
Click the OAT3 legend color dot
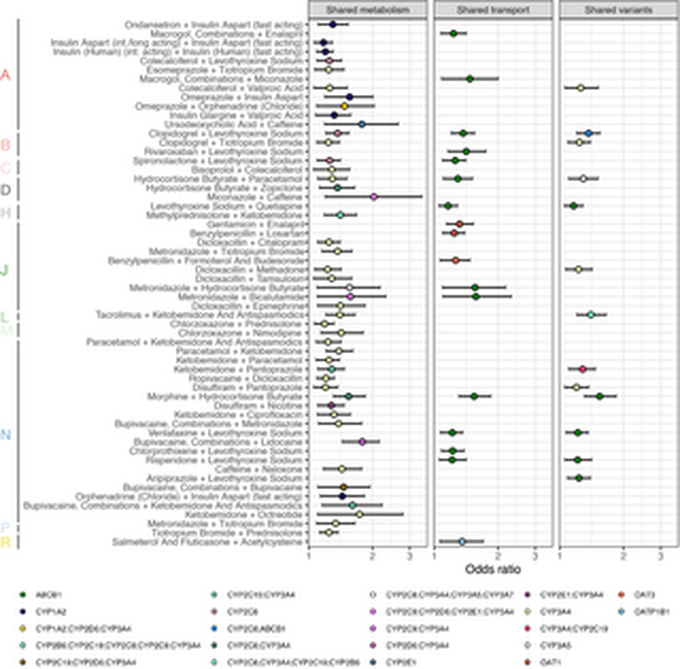pyautogui.click(x=621, y=595)
